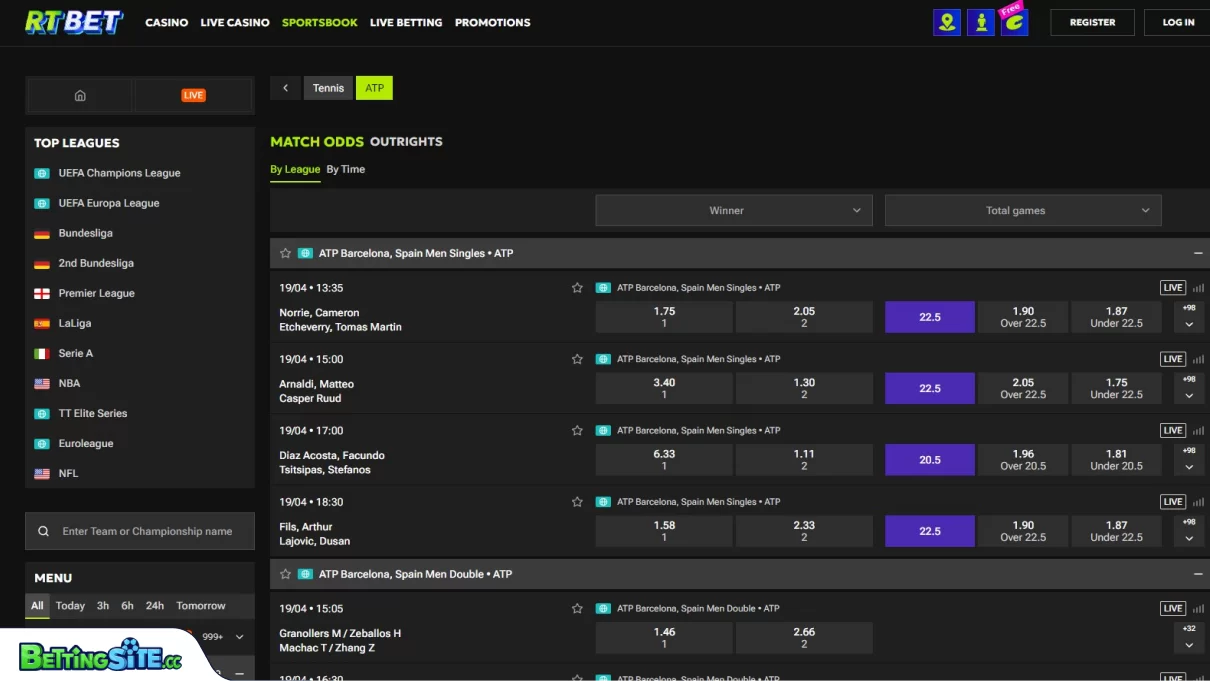Click the search magnifier icon
Image resolution: width=1210 pixels, height=681 pixels.
(x=43, y=532)
